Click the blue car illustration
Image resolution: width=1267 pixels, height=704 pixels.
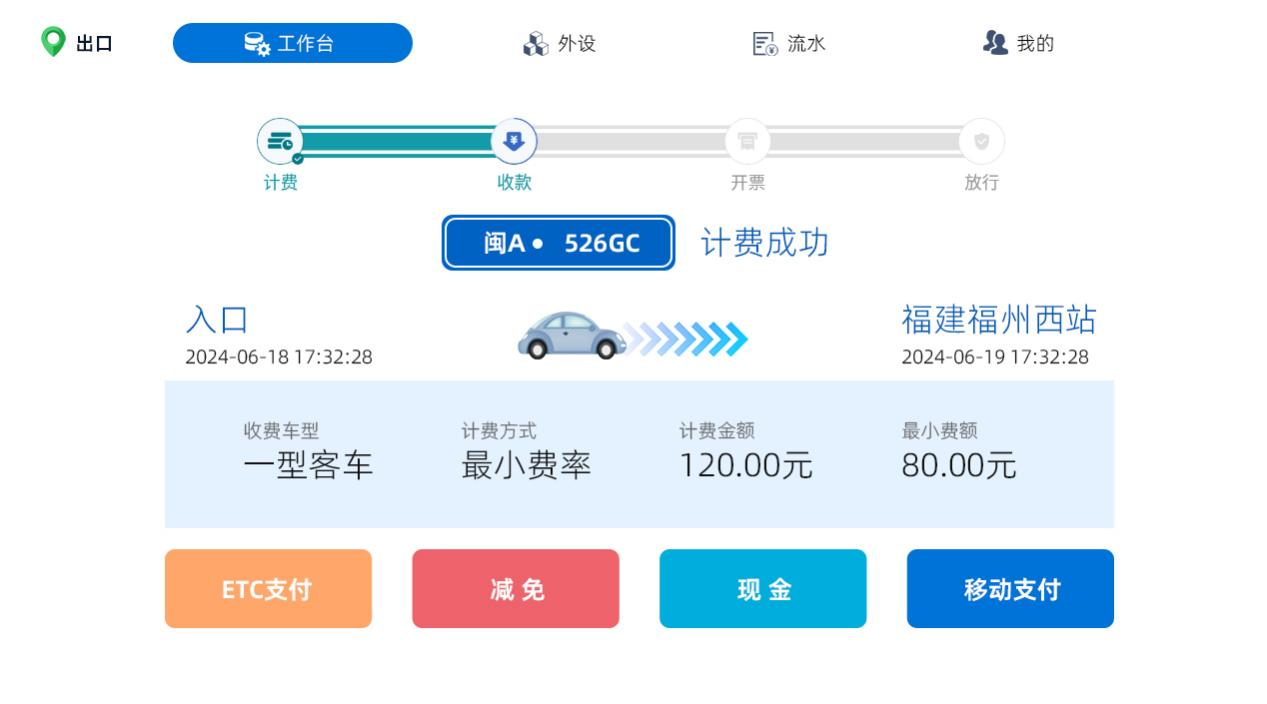572,336
